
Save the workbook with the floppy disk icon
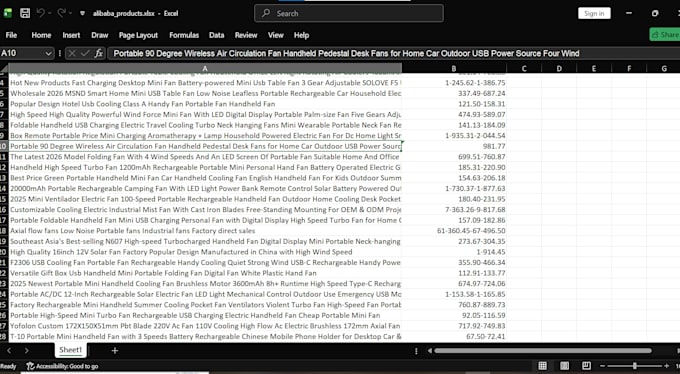(x=25, y=13)
